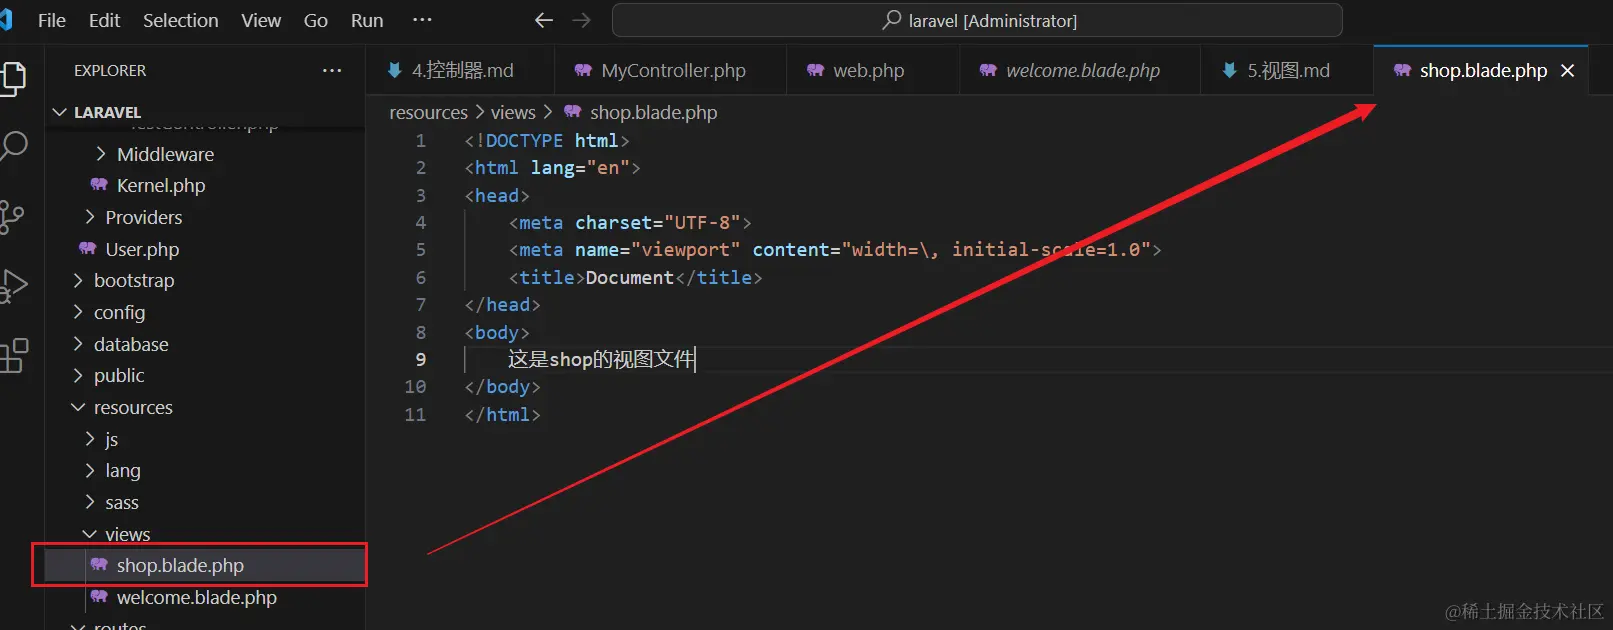This screenshot has width=1613, height=630.
Task: Click the EXPLORER panel header title
Action: tap(110, 70)
